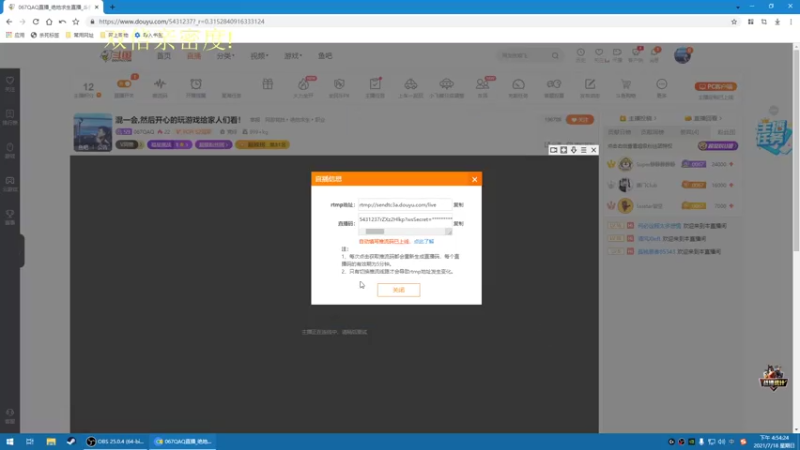Select second ranking tab in right panel

(x=653, y=132)
